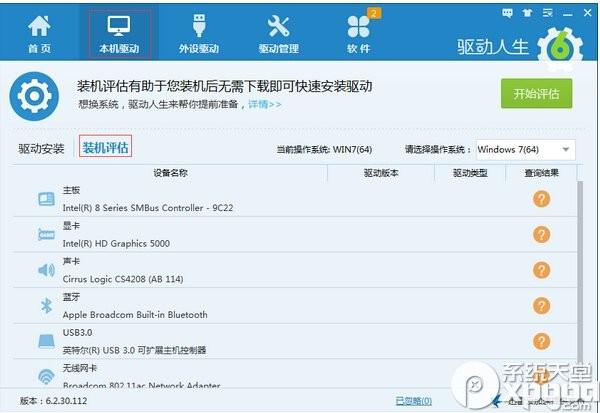Screen dimensions: 600x413
Task: Click the question mark for HD Graphics 5000
Action: tap(541, 234)
